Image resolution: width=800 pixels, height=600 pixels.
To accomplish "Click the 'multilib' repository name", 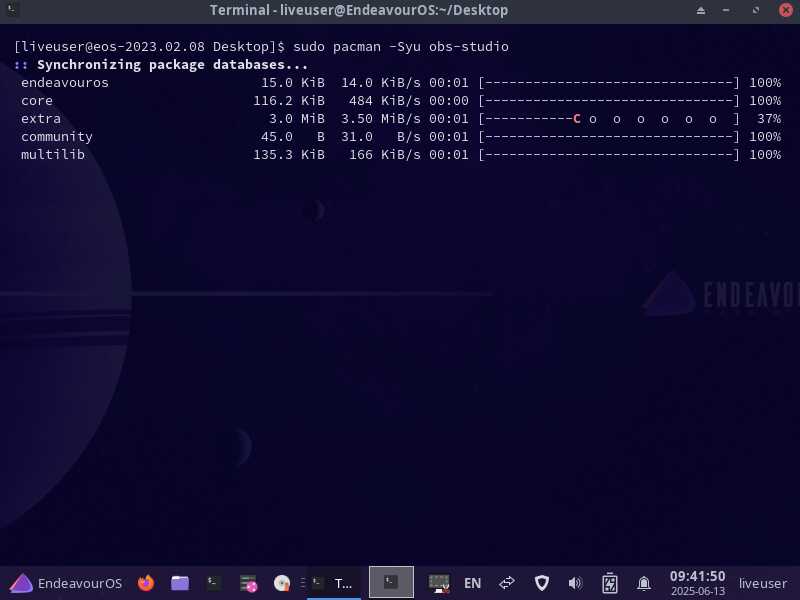I will click(53, 155).
